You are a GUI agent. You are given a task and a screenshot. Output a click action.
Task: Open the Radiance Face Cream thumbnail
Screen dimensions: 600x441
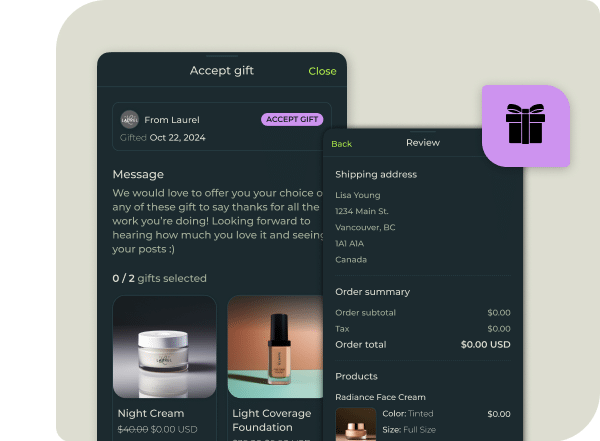coord(356,424)
